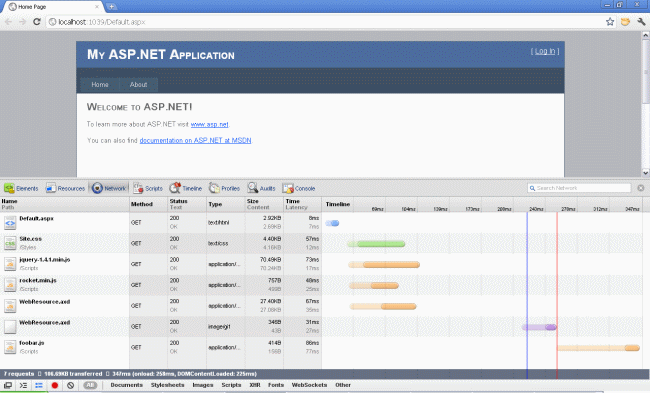Close DevTools with the round X icon
Screen dimensions: 650x393
coord(640,188)
